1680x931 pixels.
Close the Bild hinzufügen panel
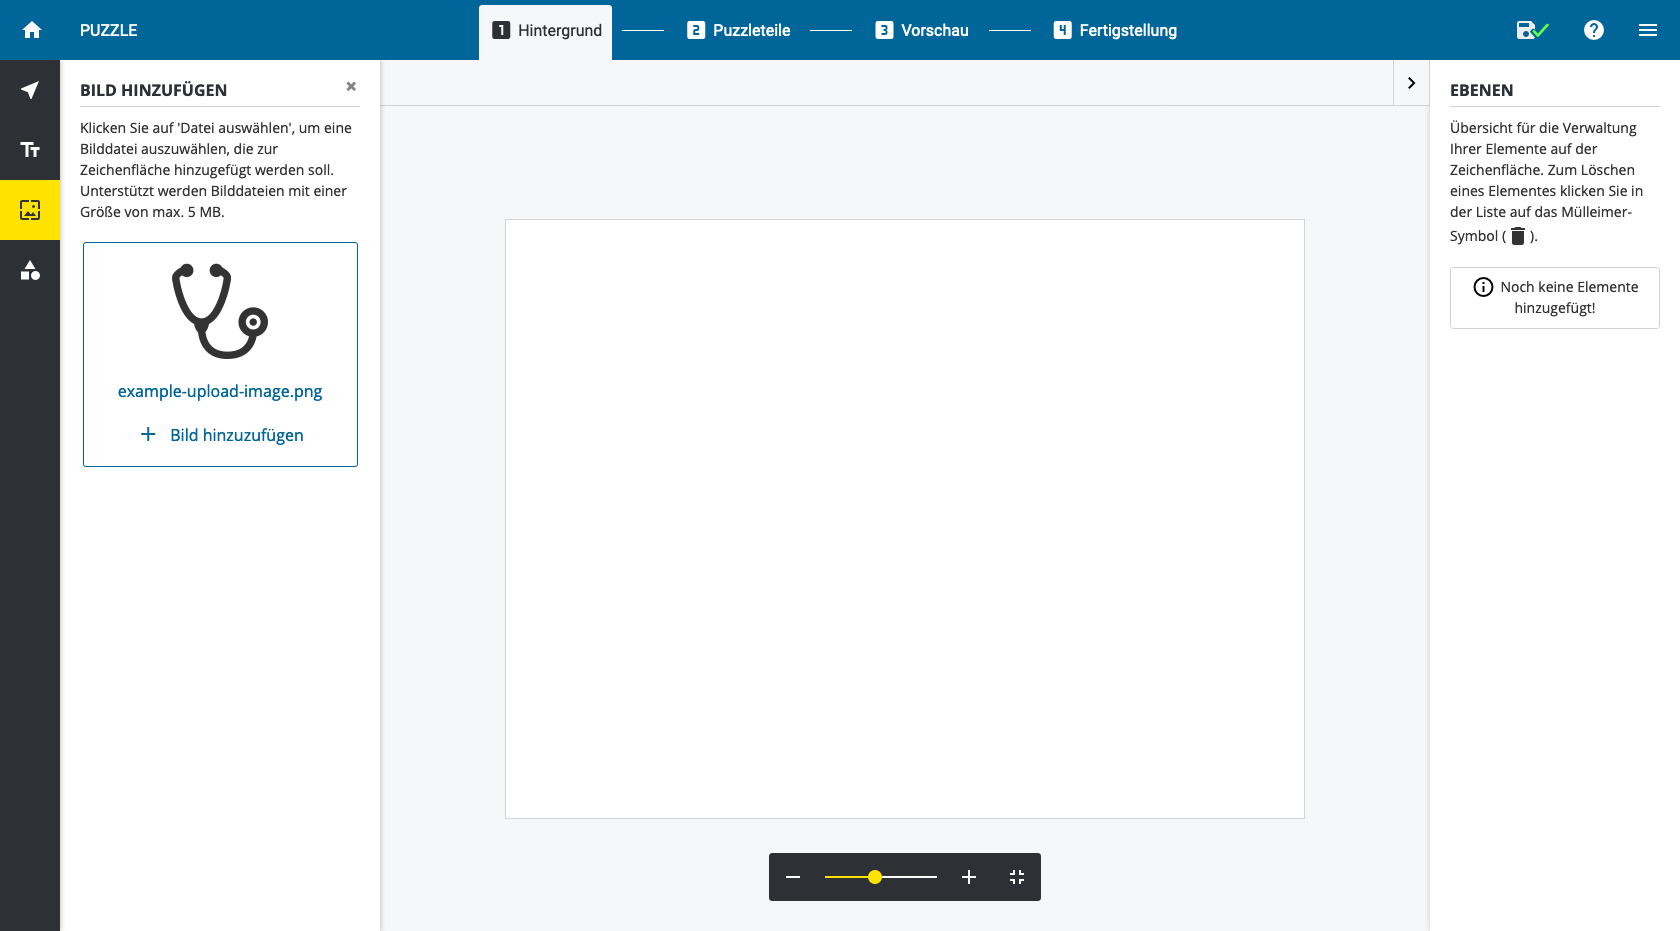351,87
